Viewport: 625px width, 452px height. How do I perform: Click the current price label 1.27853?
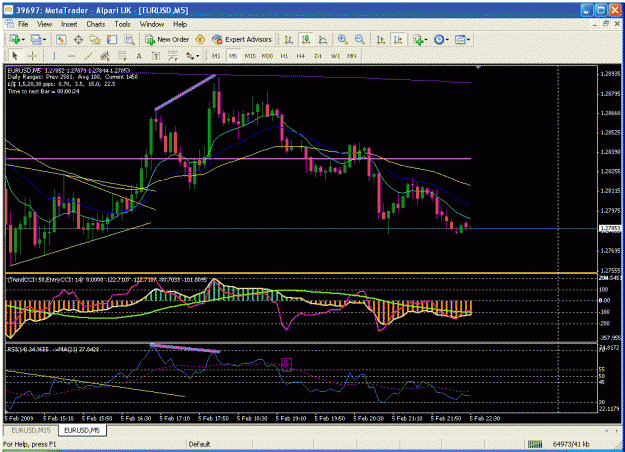[610, 228]
